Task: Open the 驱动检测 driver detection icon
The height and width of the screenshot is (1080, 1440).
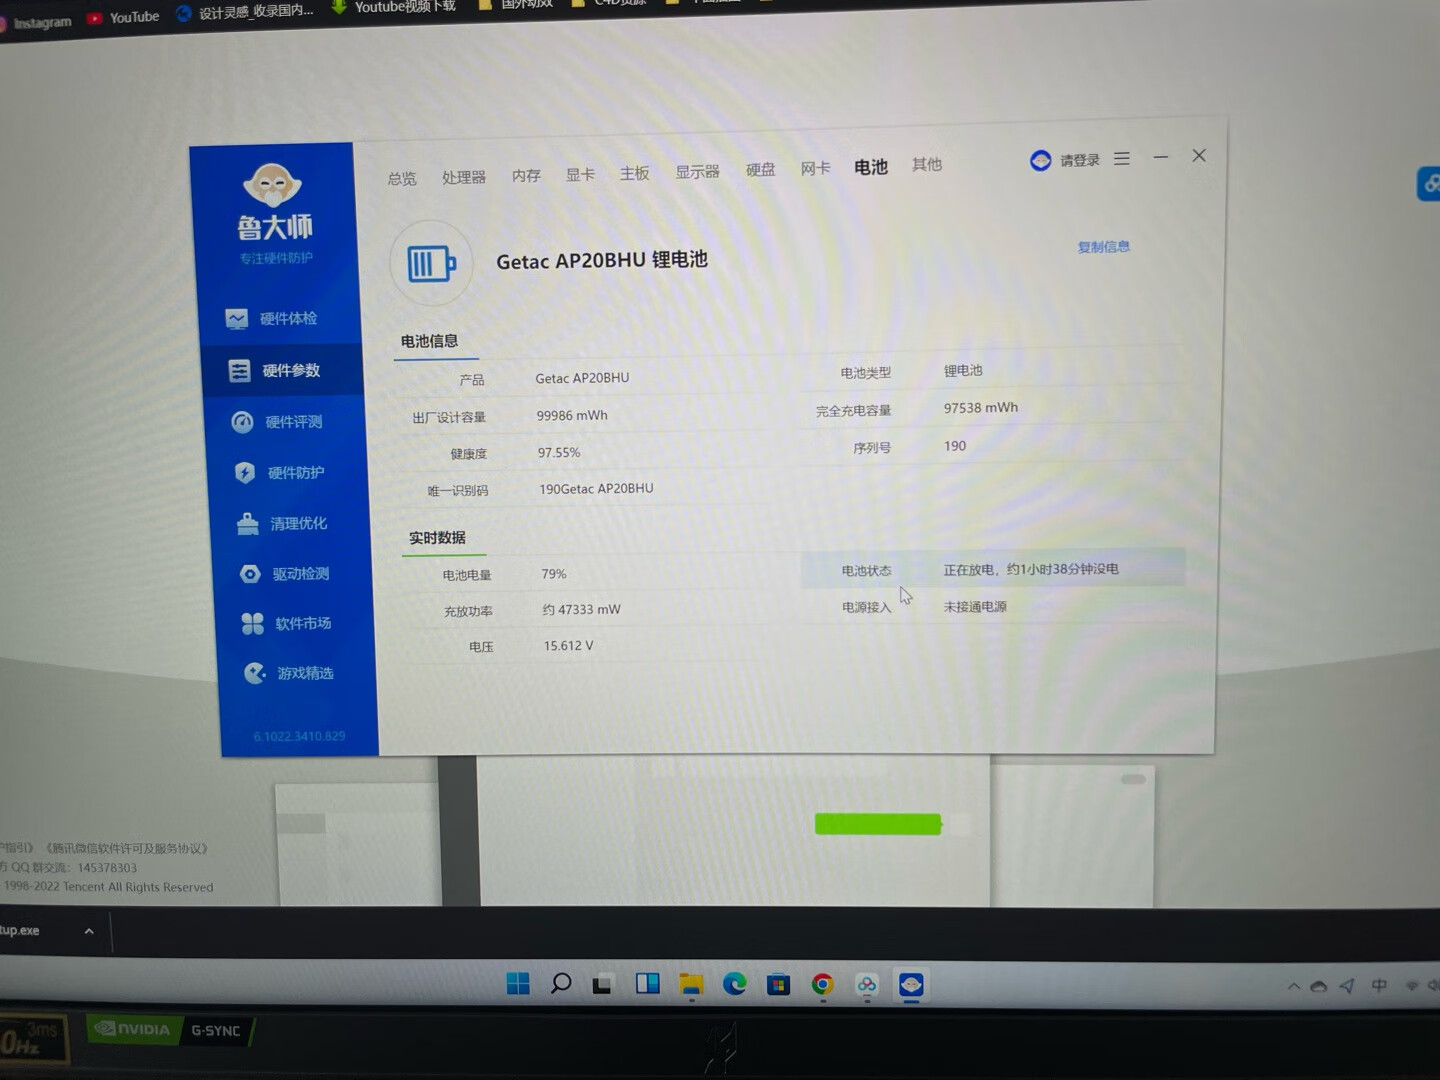Action: click(x=250, y=574)
